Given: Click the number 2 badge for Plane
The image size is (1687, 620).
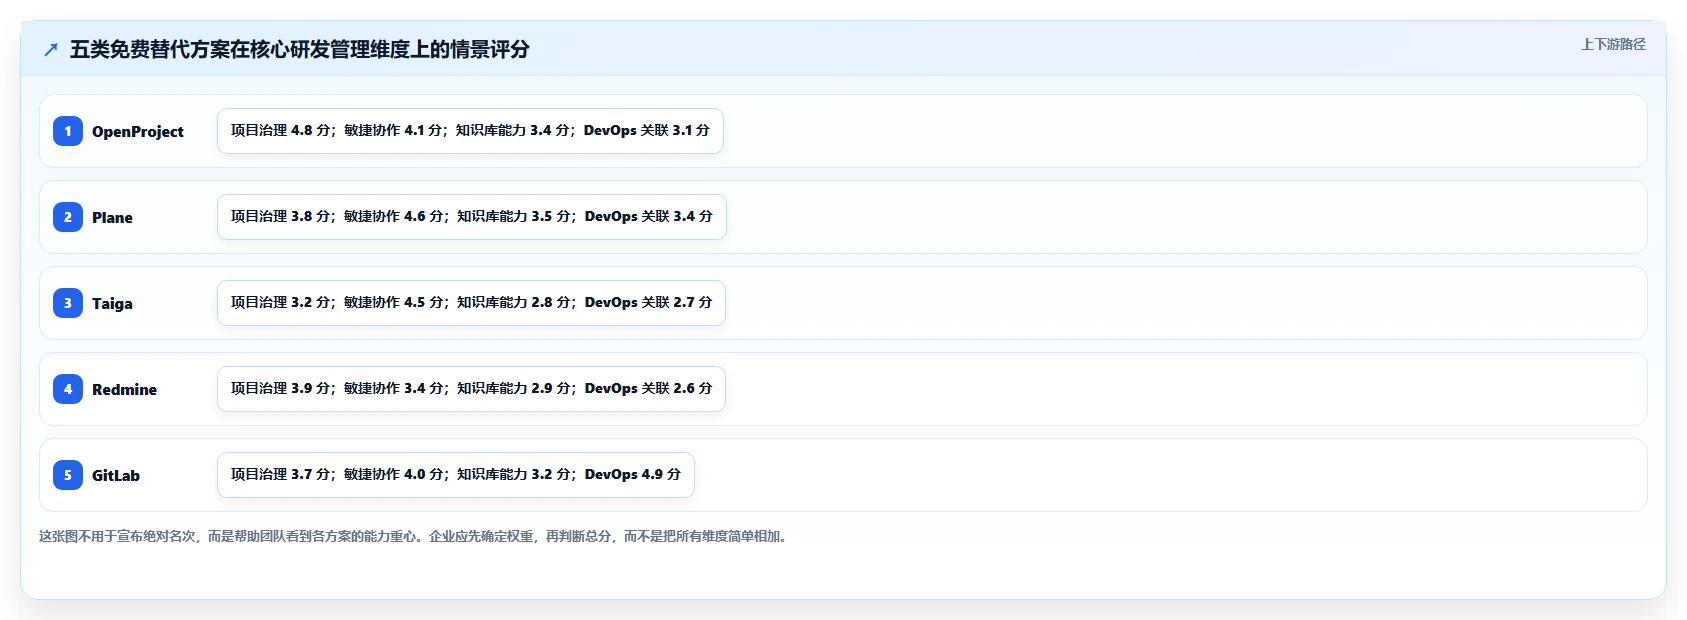Looking at the screenshot, I should [68, 217].
